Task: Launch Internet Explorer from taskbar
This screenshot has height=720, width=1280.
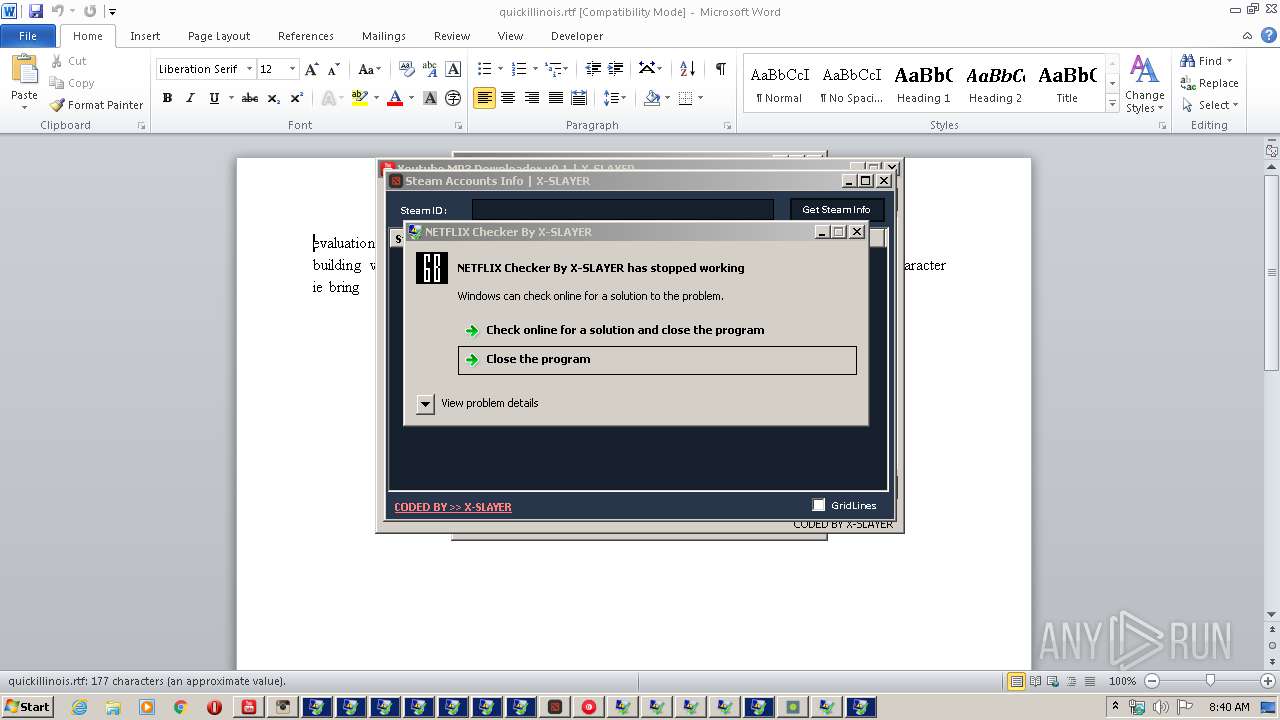Action: [x=79, y=707]
